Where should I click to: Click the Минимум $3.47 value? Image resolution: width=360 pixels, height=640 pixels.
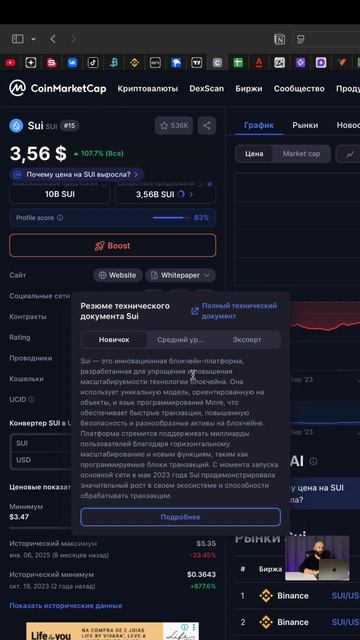(x=19, y=517)
